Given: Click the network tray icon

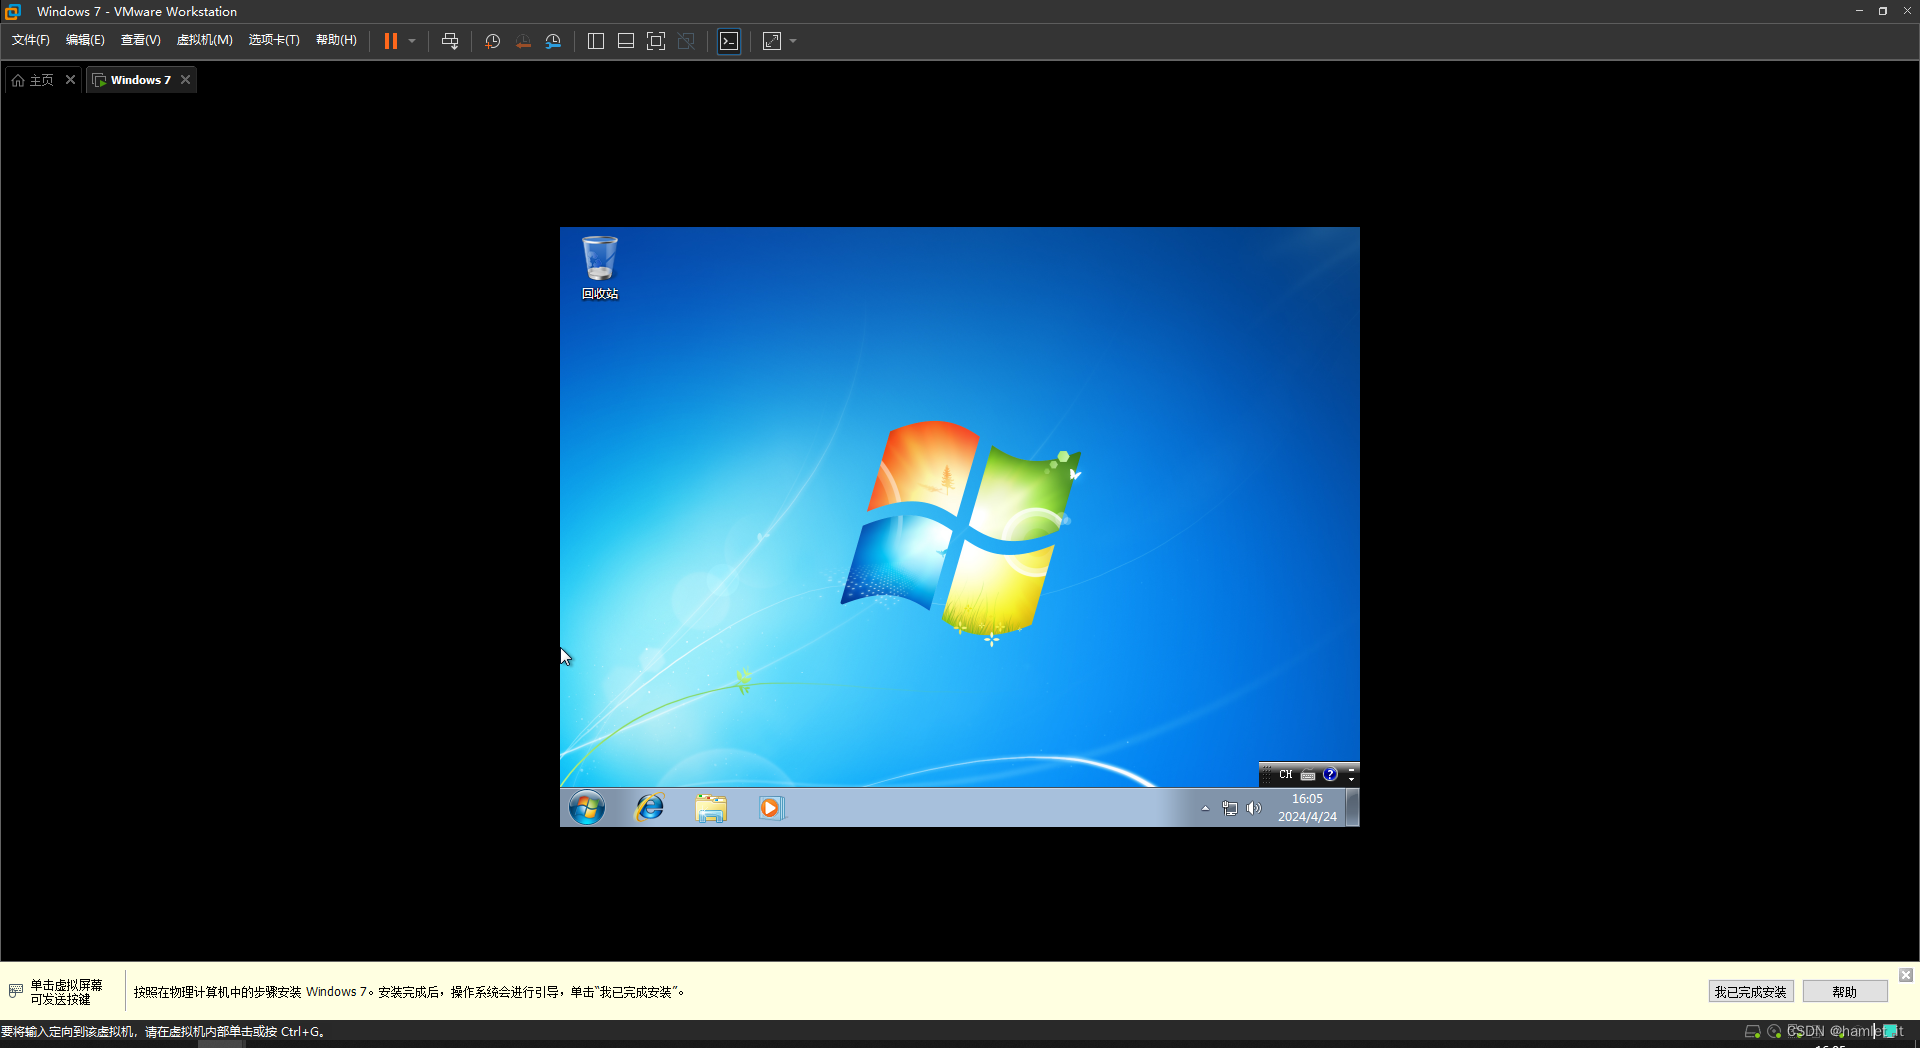Looking at the screenshot, I should click(x=1230, y=808).
